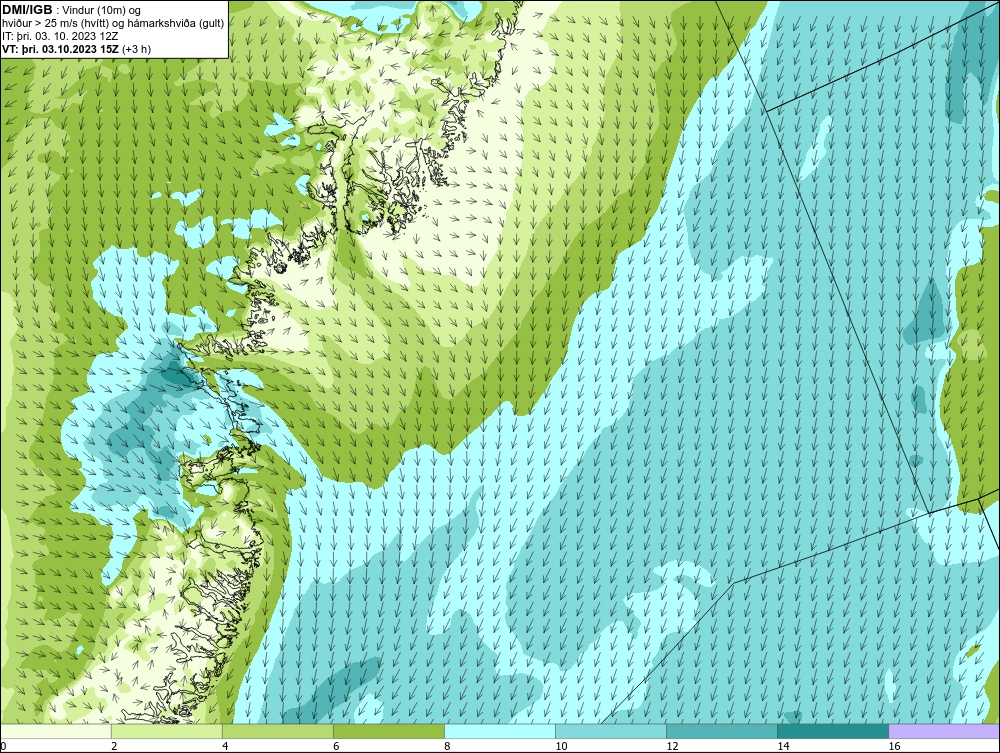Click the legend label '8'
Image resolution: width=1000 pixels, height=753 pixels.
pyautogui.click(x=447, y=746)
